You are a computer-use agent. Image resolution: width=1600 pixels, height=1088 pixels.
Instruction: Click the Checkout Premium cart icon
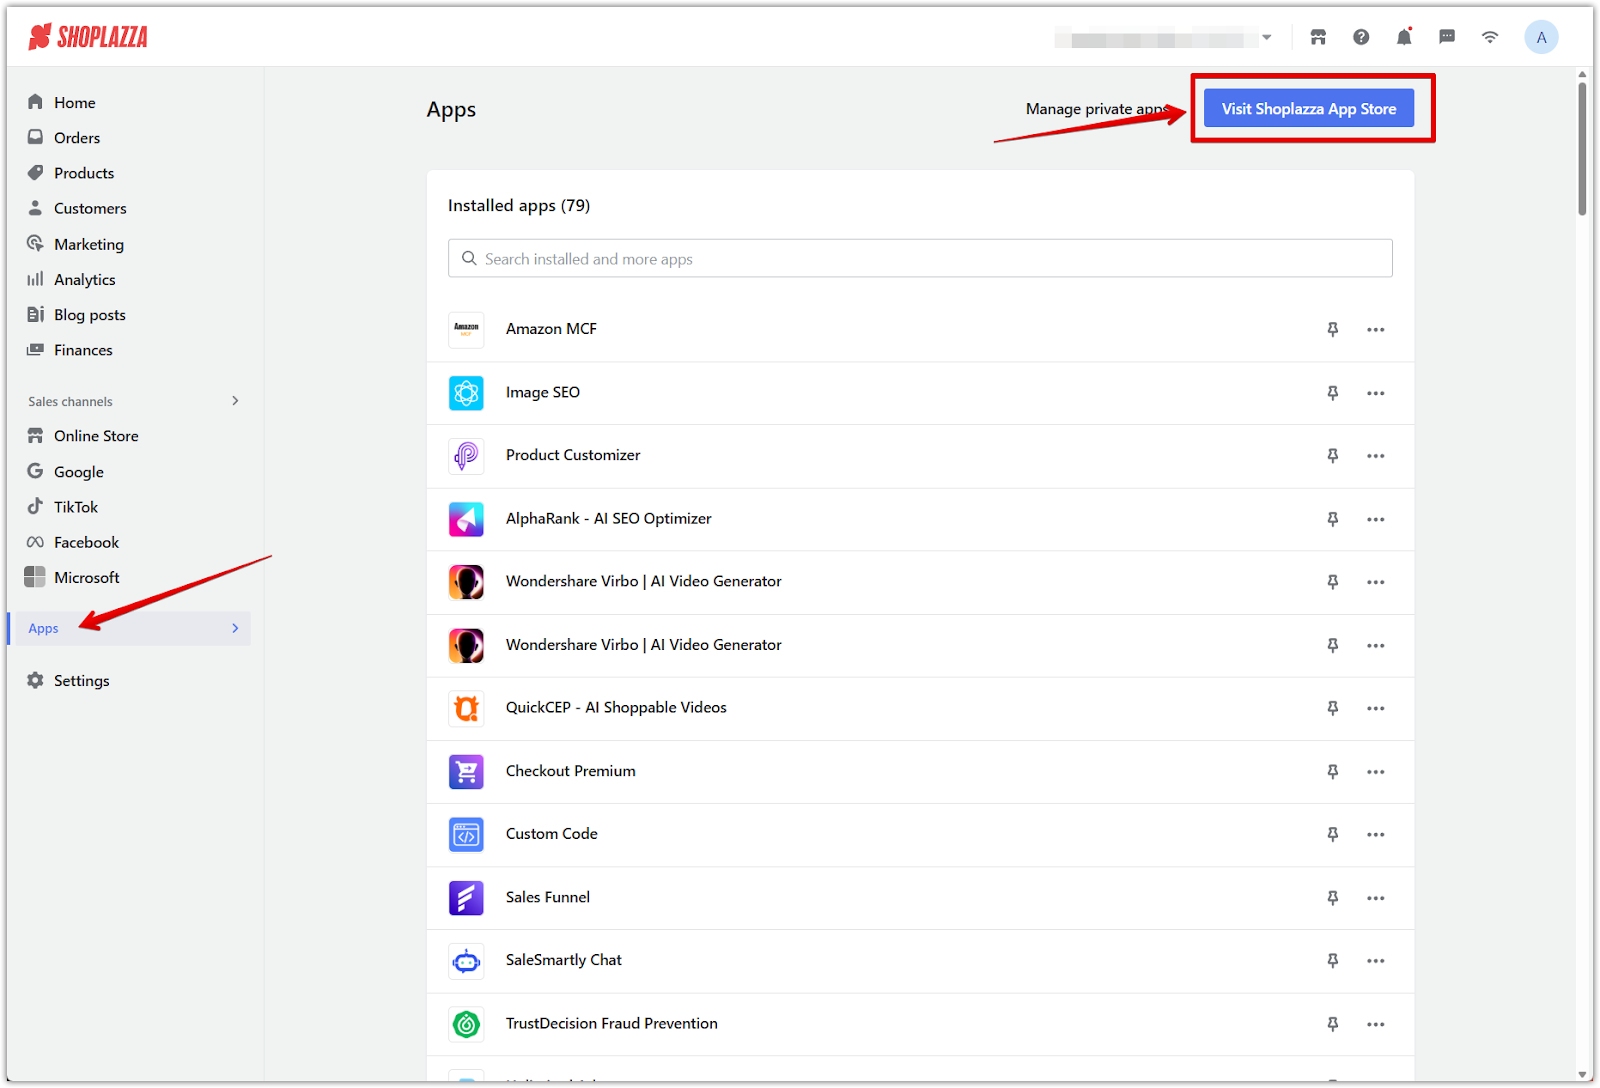(x=466, y=772)
